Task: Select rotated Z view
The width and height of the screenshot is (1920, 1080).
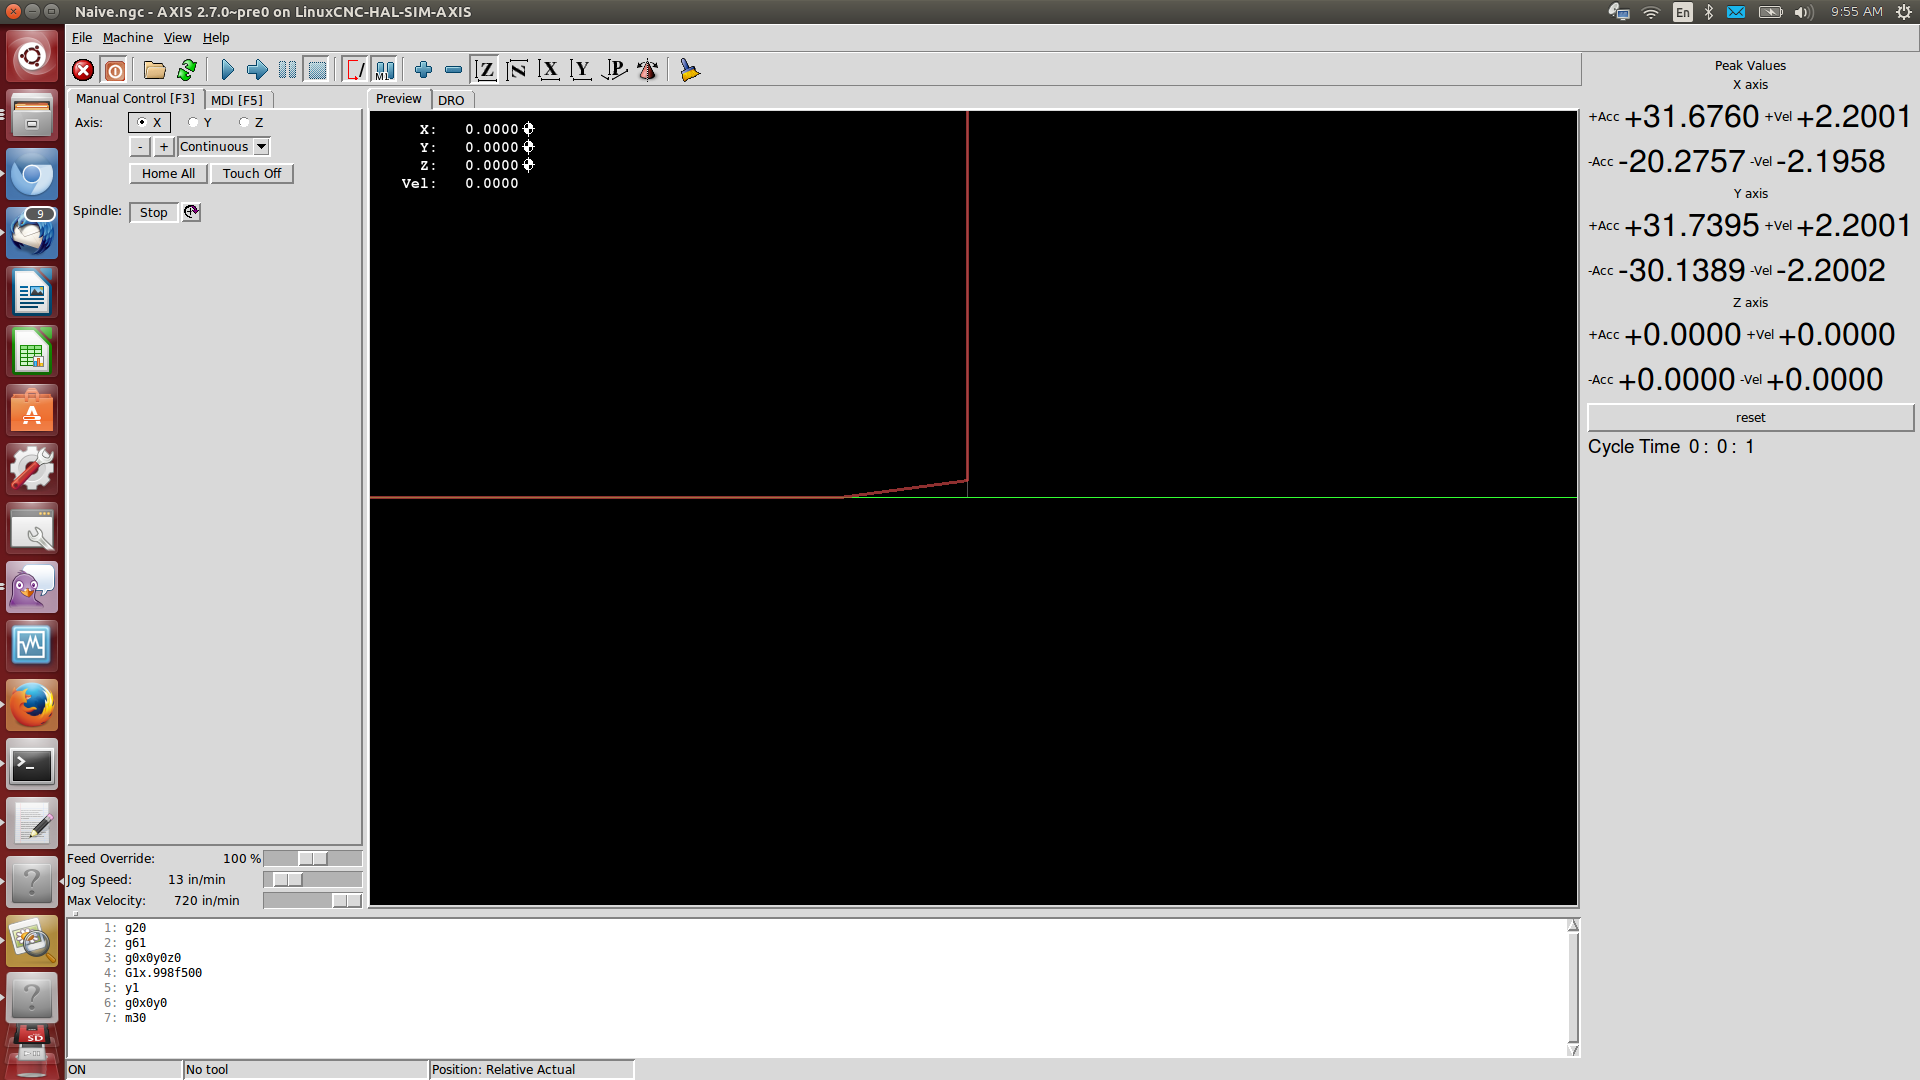Action: point(517,70)
